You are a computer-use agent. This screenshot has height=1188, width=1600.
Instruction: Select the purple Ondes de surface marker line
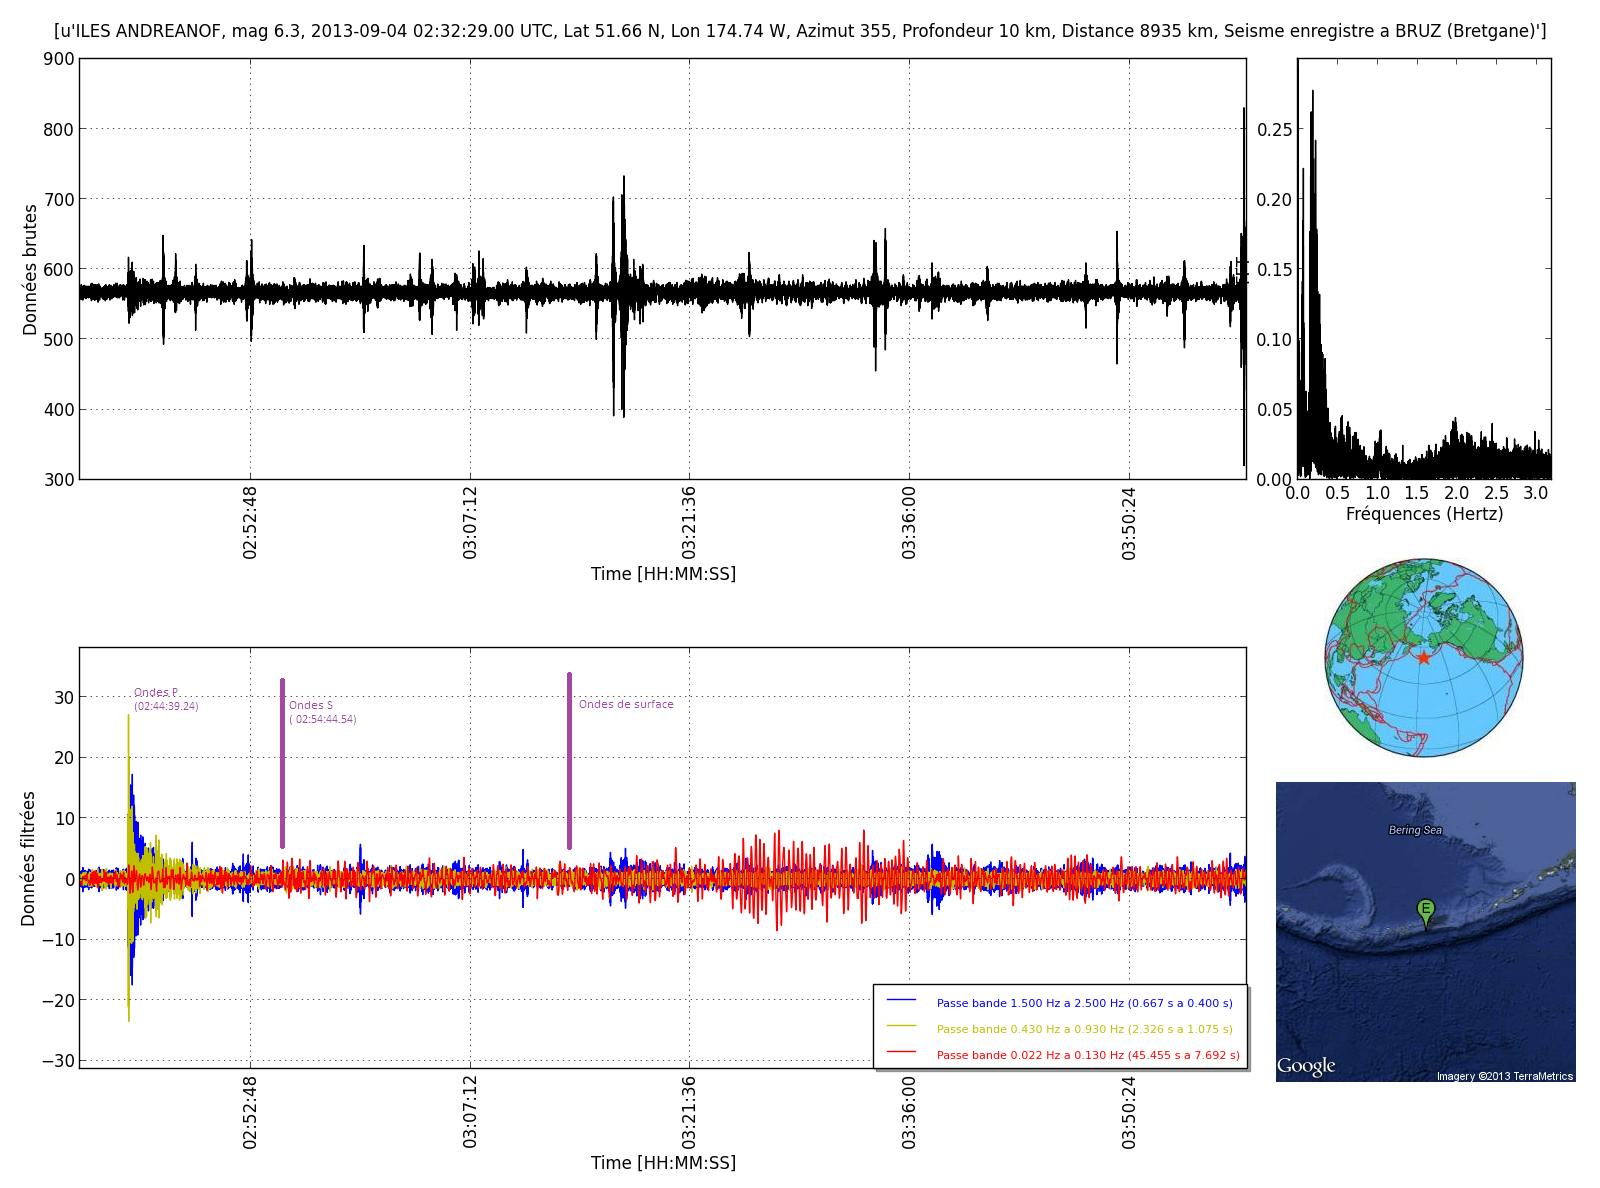[569, 760]
